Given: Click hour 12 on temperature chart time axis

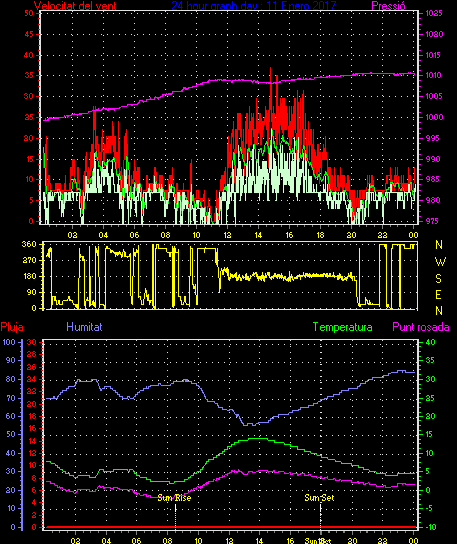Looking at the screenshot, I should pos(230,540).
